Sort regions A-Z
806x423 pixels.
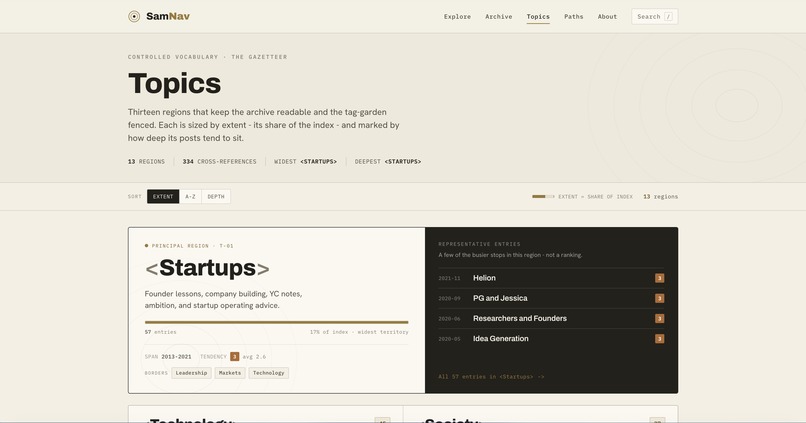190,196
